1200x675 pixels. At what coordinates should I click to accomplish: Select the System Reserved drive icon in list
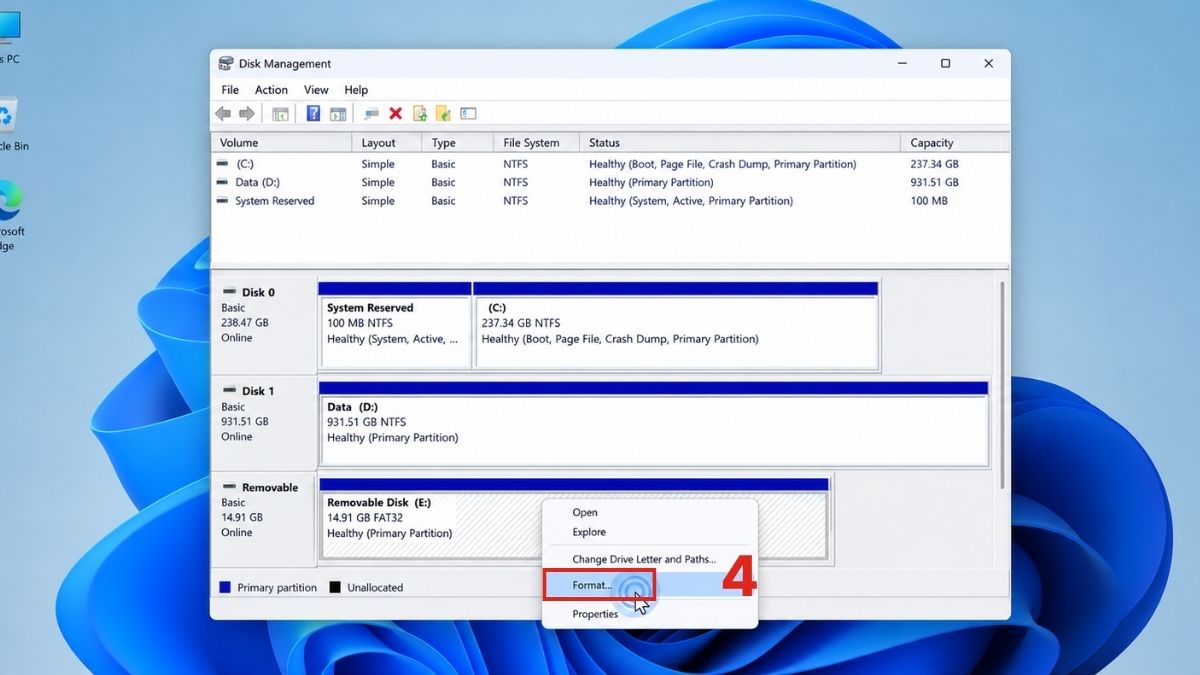pyautogui.click(x=222, y=201)
